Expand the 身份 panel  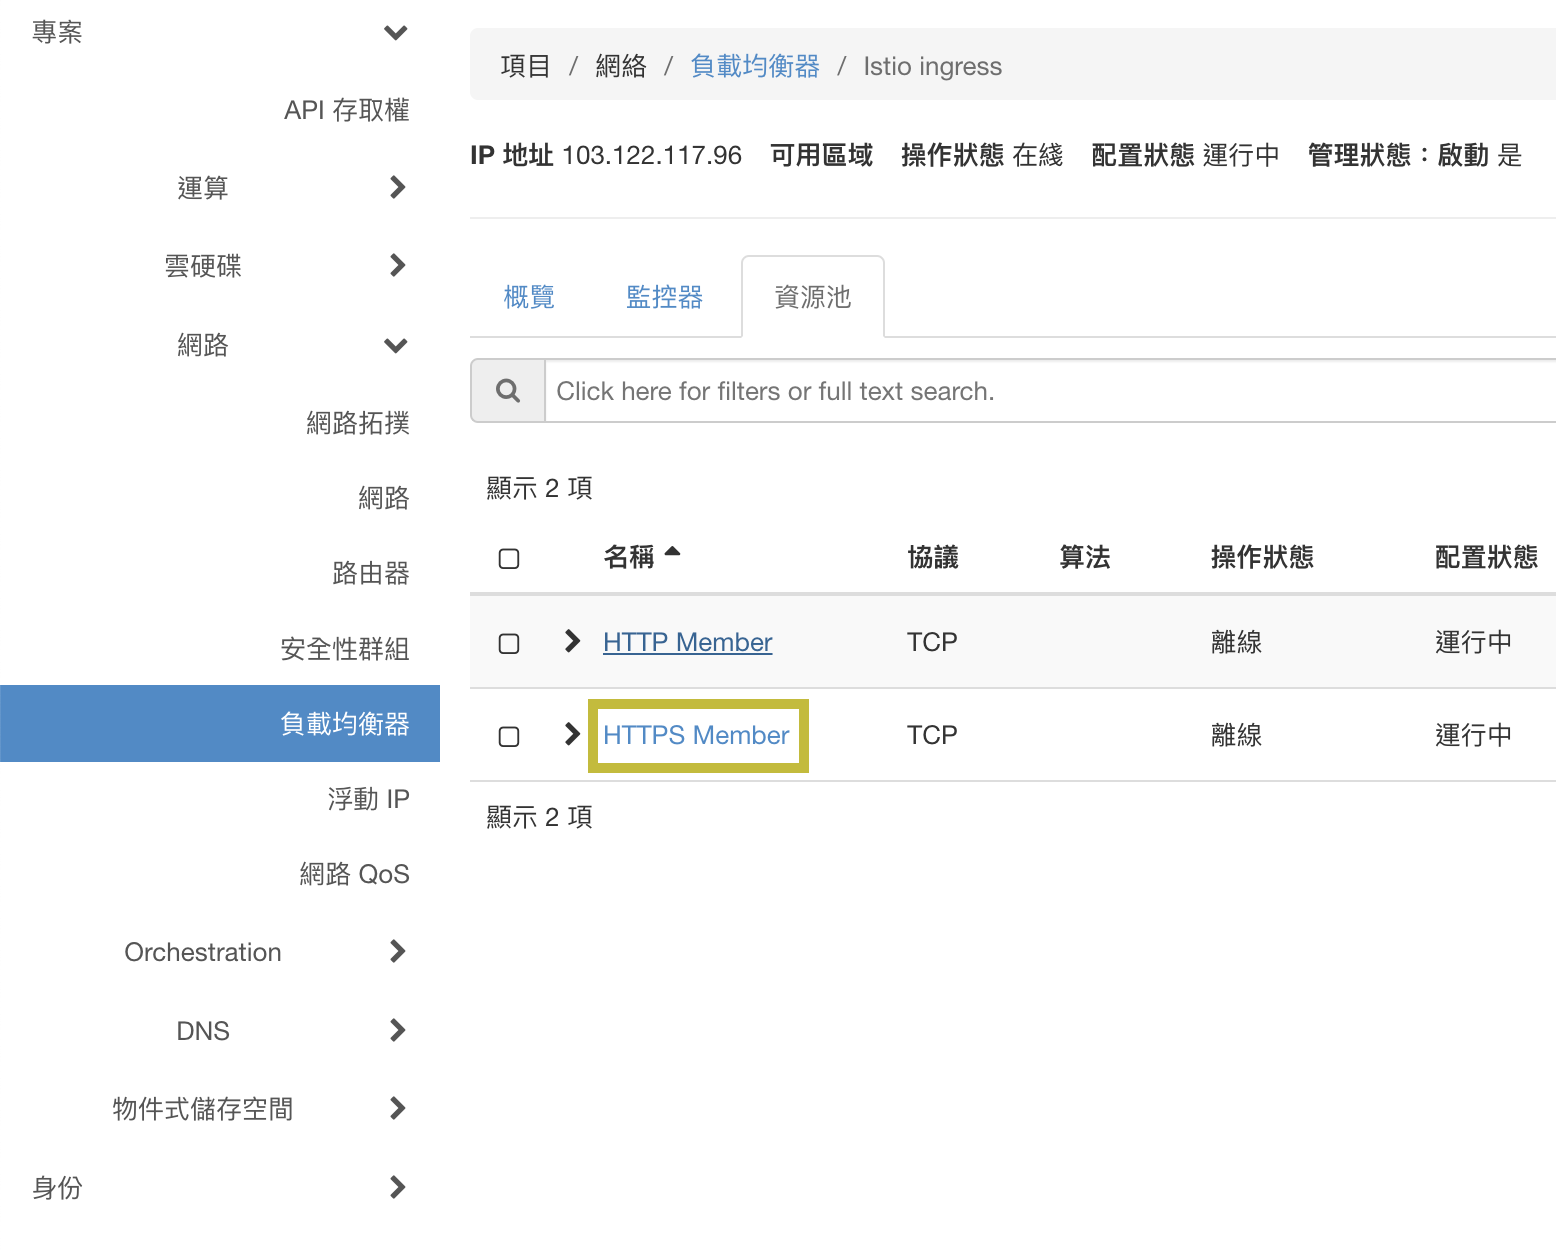click(x=397, y=1187)
